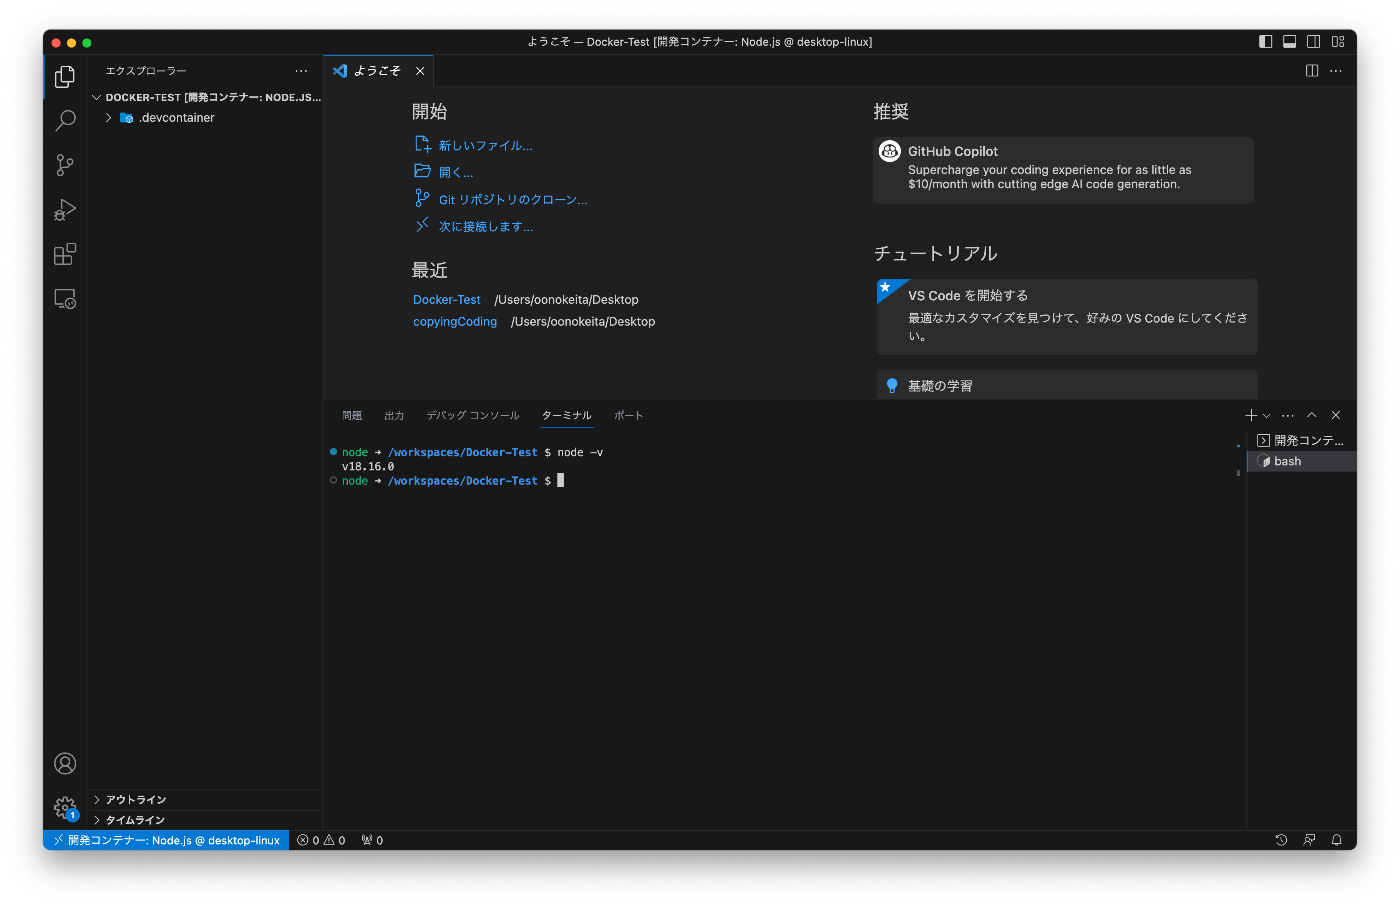
Task: Open the Remote Explorer view
Action: tap(65, 299)
